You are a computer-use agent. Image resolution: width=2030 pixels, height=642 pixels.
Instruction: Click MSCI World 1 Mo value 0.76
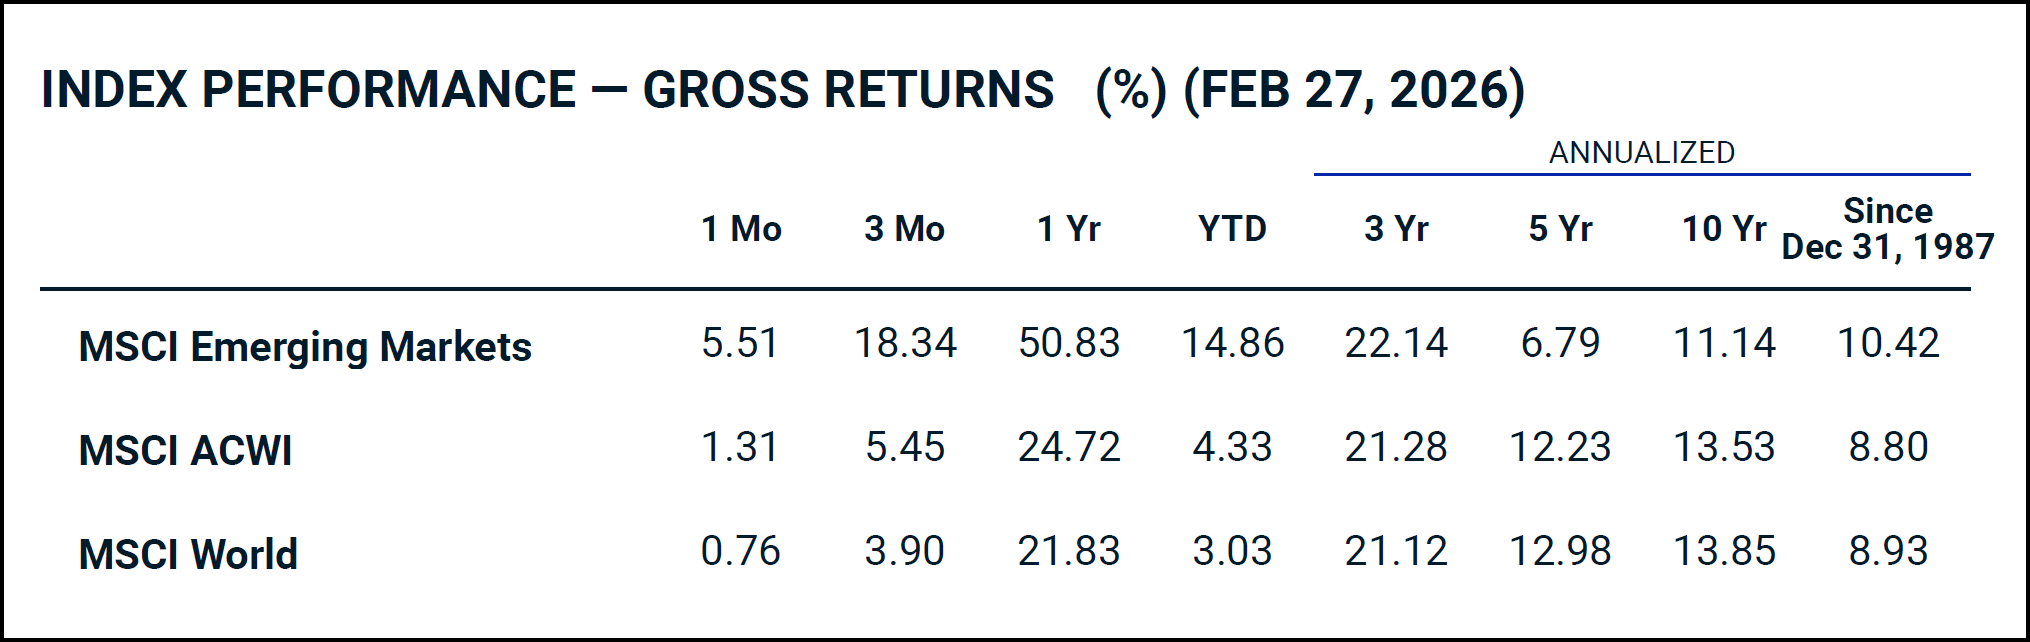(x=740, y=551)
